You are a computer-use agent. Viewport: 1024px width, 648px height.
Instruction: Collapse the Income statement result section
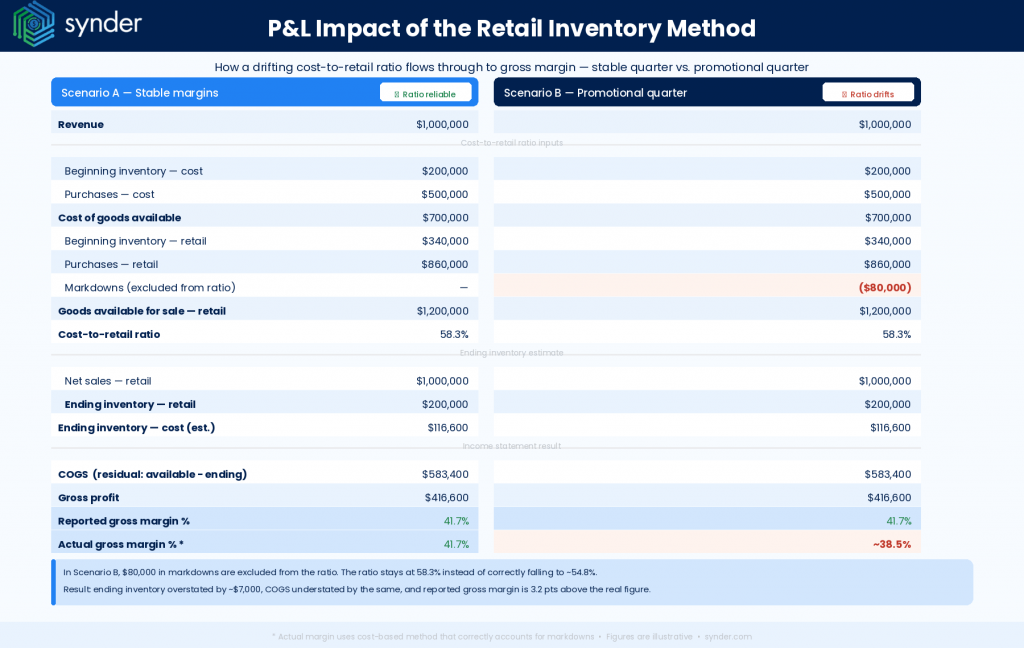pyautogui.click(x=511, y=446)
